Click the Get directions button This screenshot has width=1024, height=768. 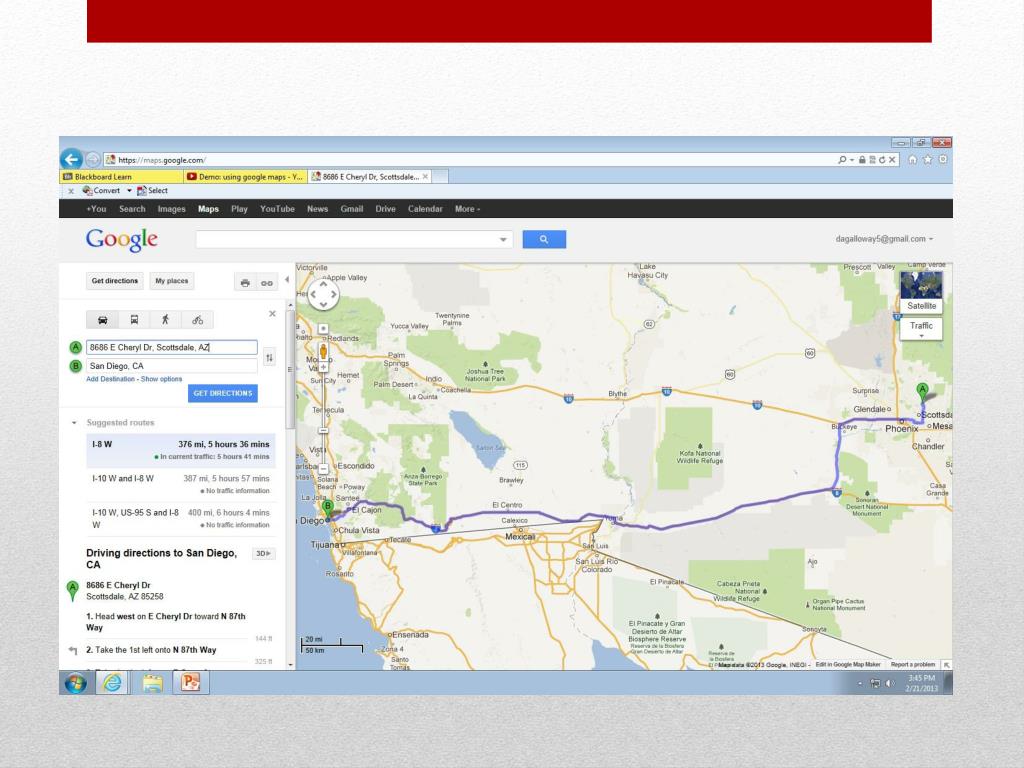pyautogui.click(x=115, y=281)
